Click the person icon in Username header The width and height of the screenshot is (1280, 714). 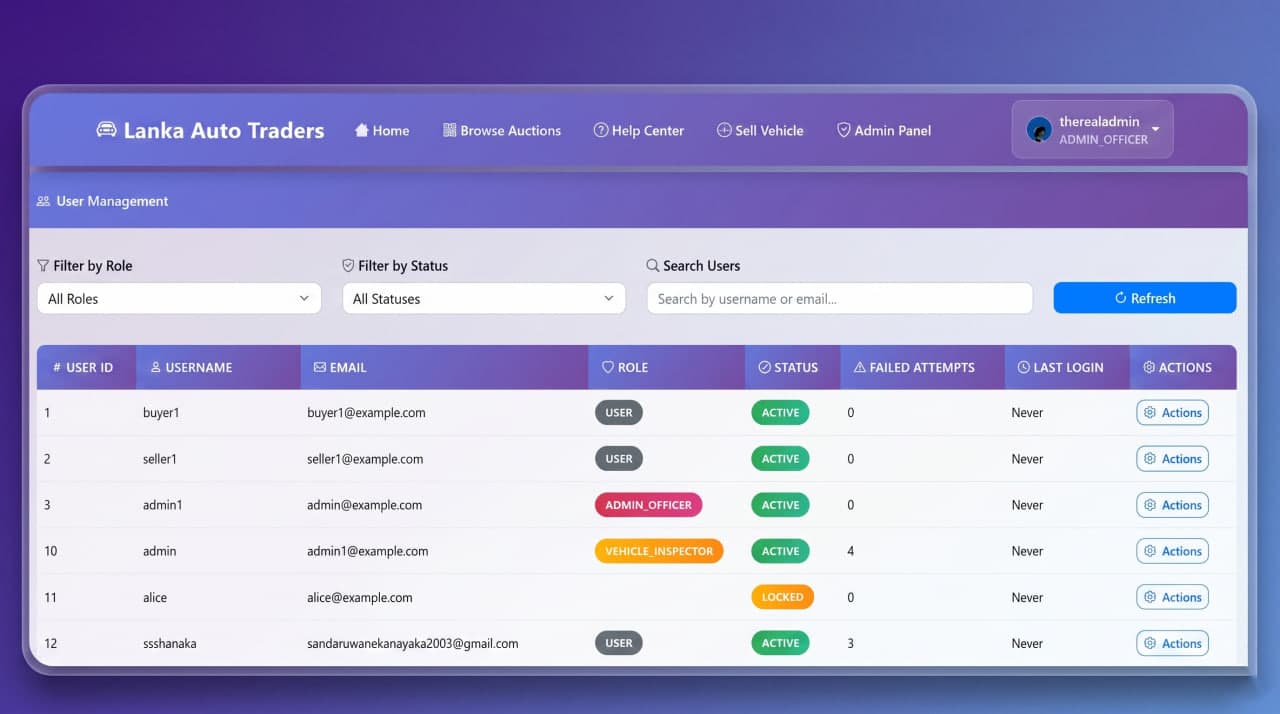155,368
